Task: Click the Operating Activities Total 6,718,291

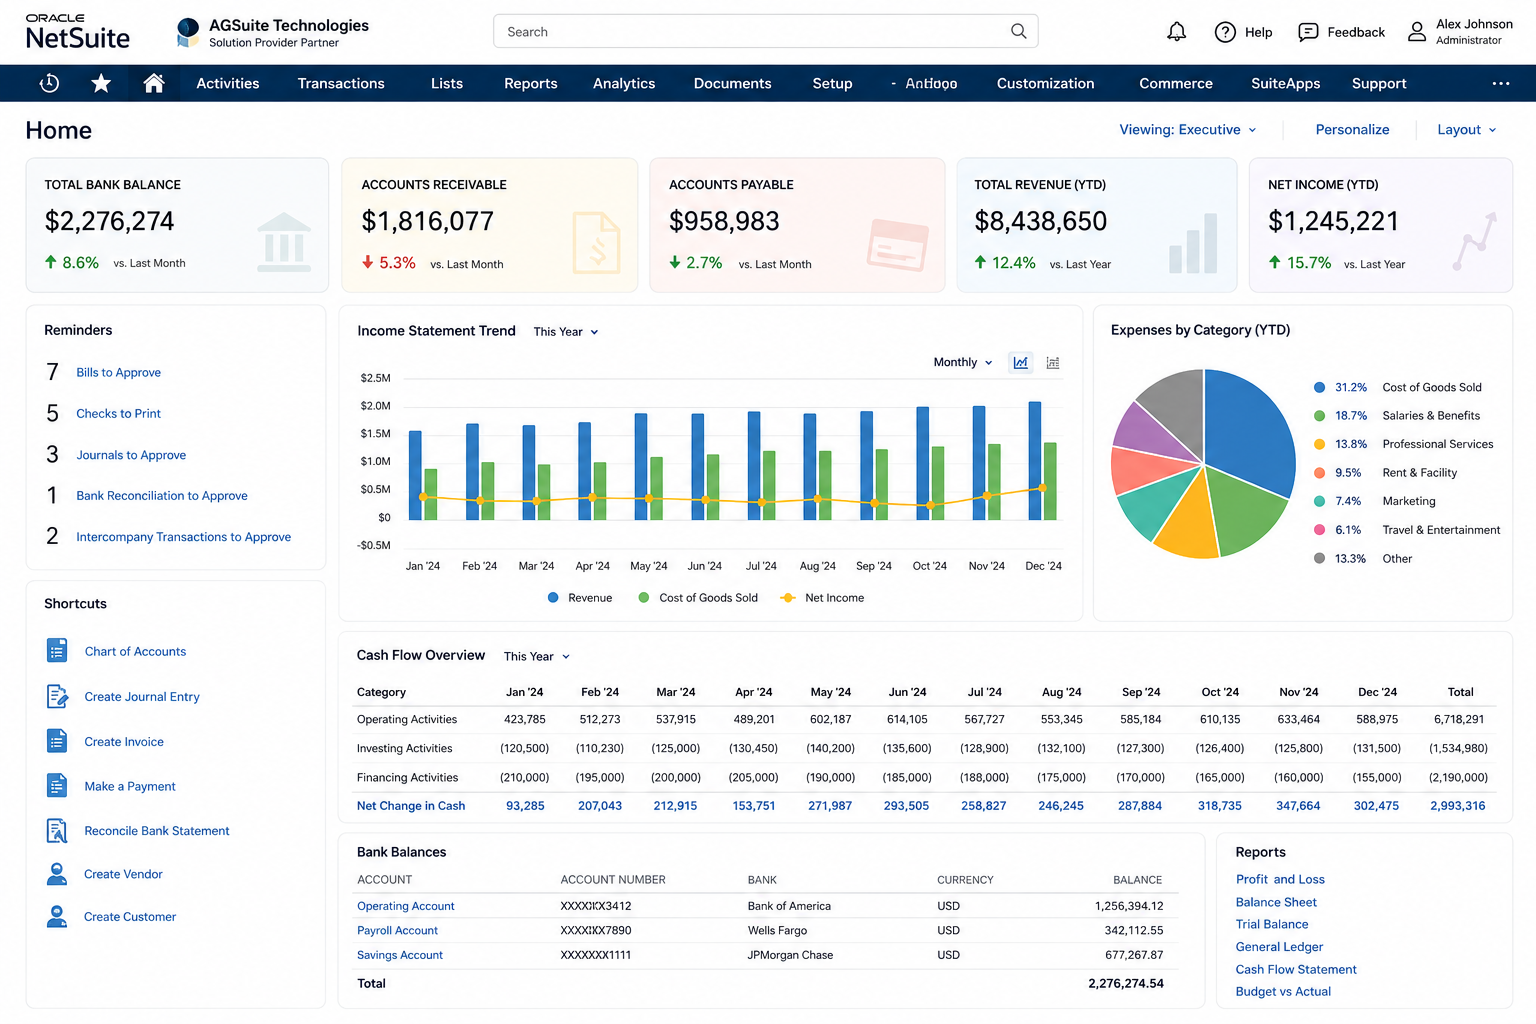Action: point(1458,720)
